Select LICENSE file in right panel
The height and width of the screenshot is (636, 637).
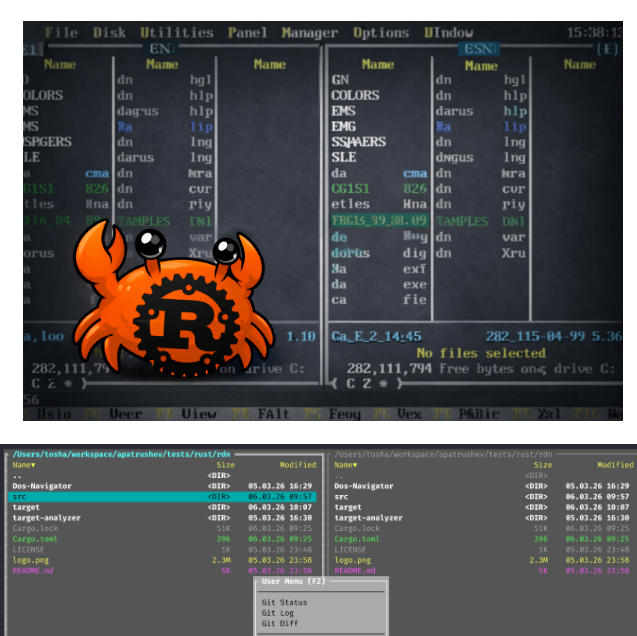[x=482, y=549]
